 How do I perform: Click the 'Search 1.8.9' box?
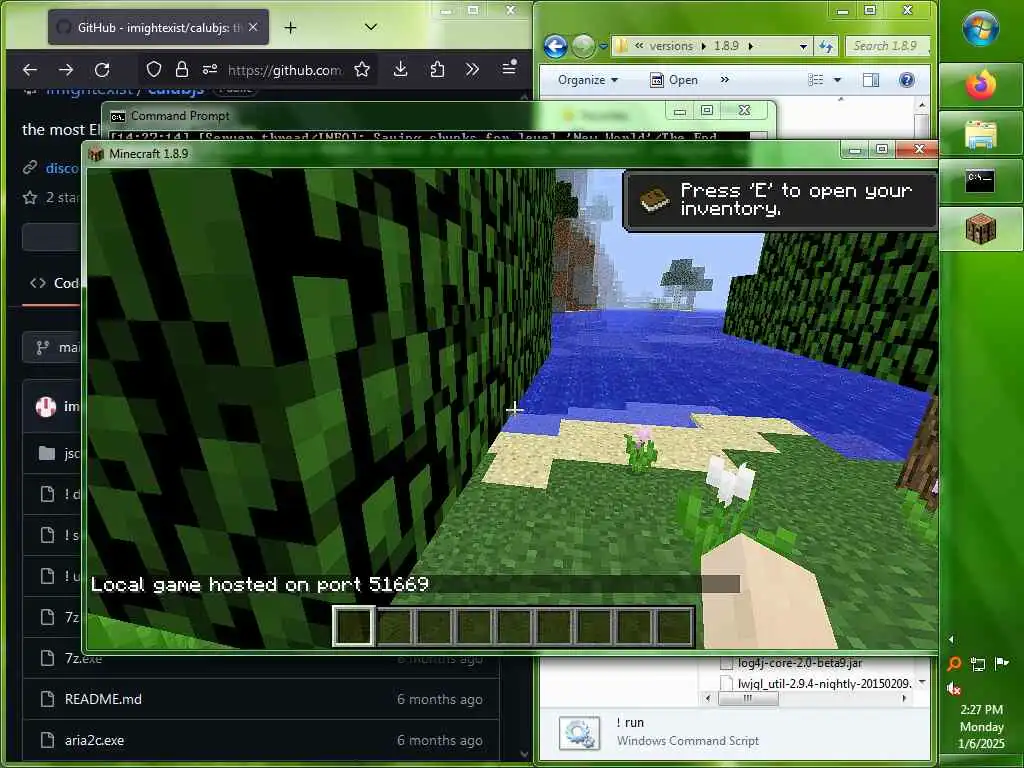coord(888,46)
